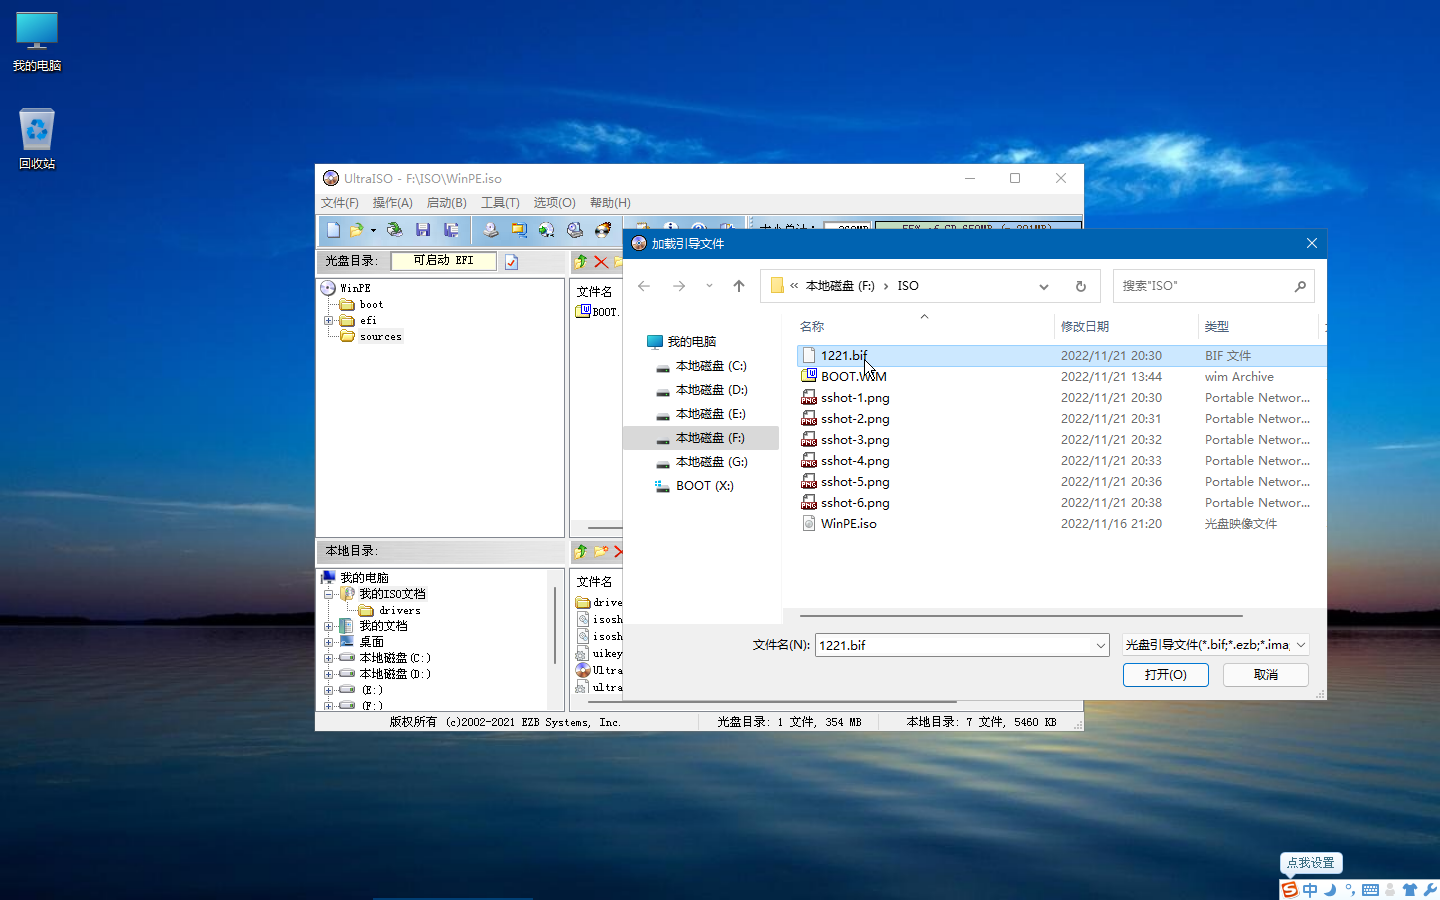Screen dimensions: 1440x900
Task: Open 选项(O) menu in UltraISO
Action: 554,203
